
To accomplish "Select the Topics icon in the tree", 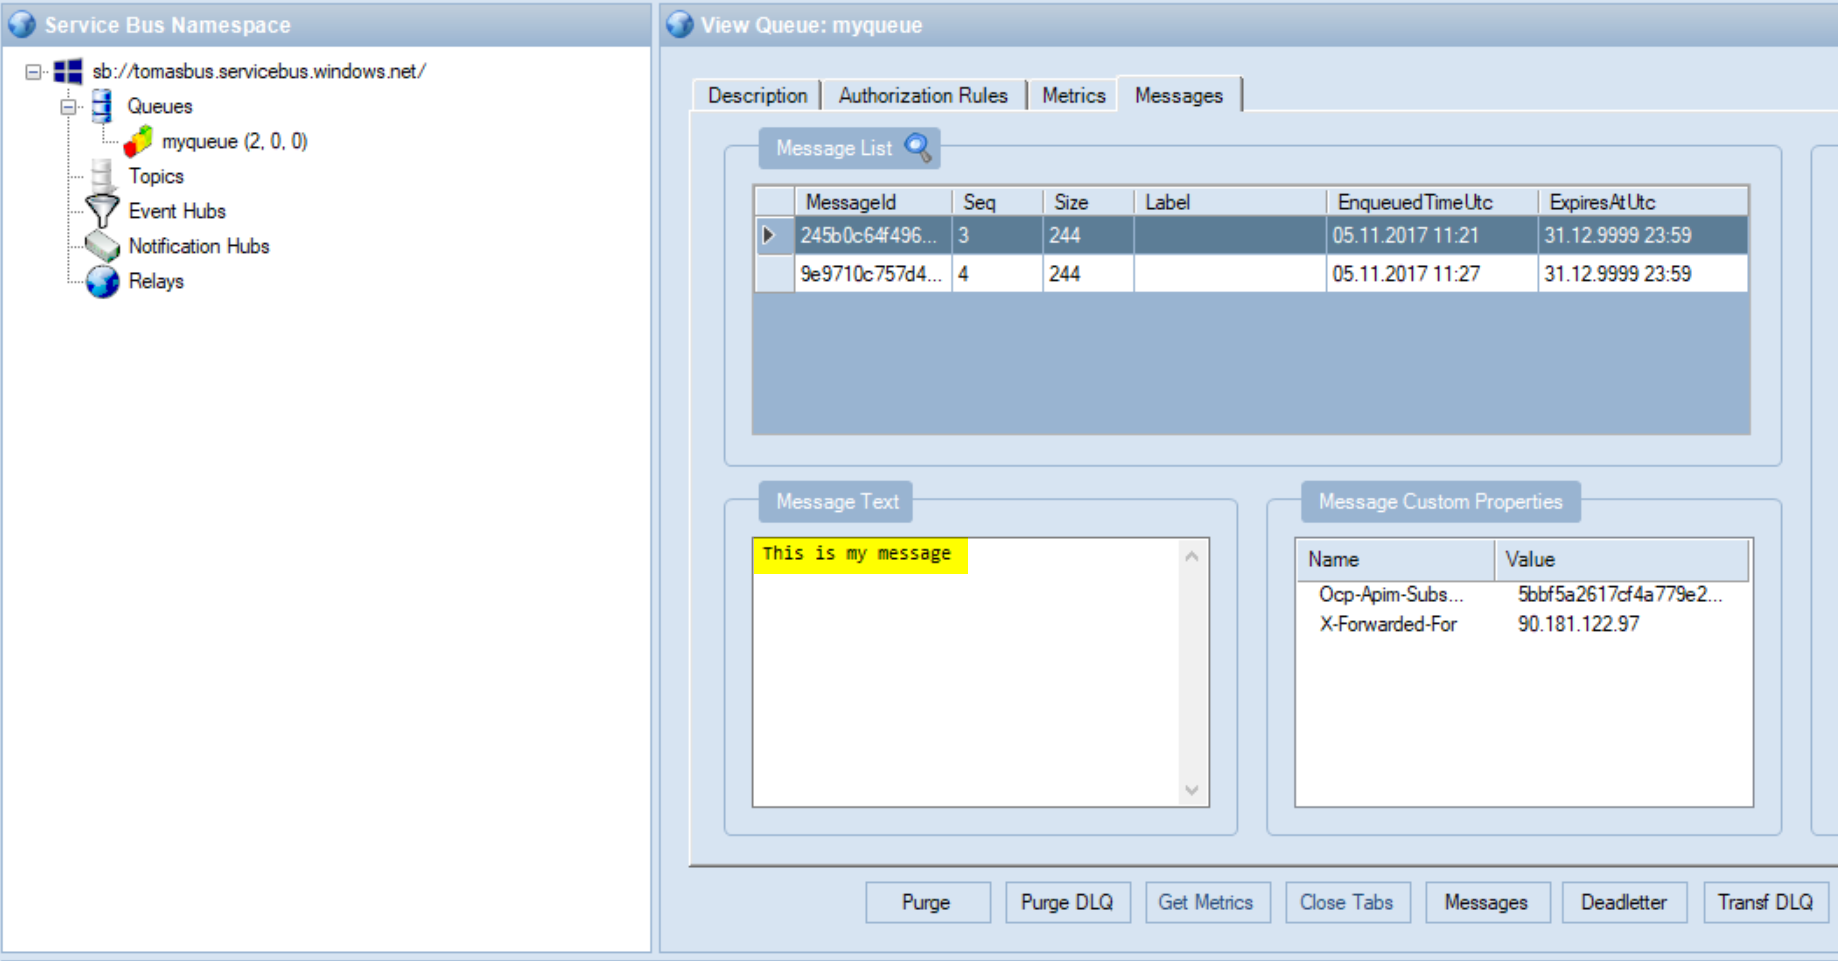I will pyautogui.click(x=102, y=176).
